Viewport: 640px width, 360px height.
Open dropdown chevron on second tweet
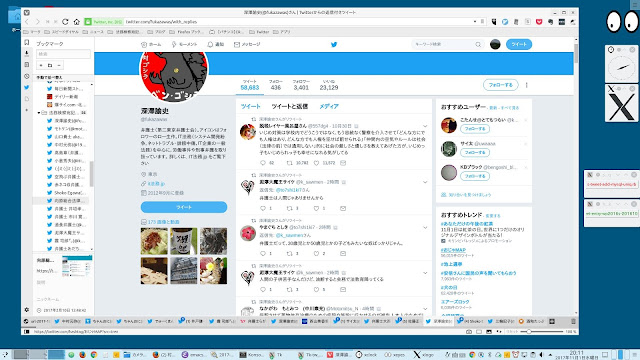point(425,182)
